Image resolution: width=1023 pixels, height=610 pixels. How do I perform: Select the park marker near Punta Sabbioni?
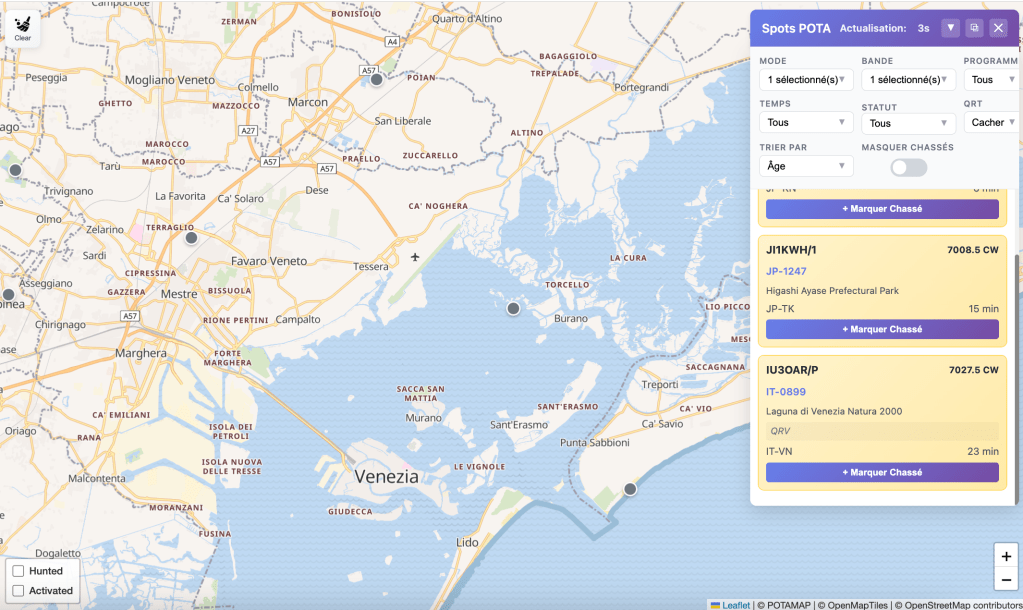[630, 489]
